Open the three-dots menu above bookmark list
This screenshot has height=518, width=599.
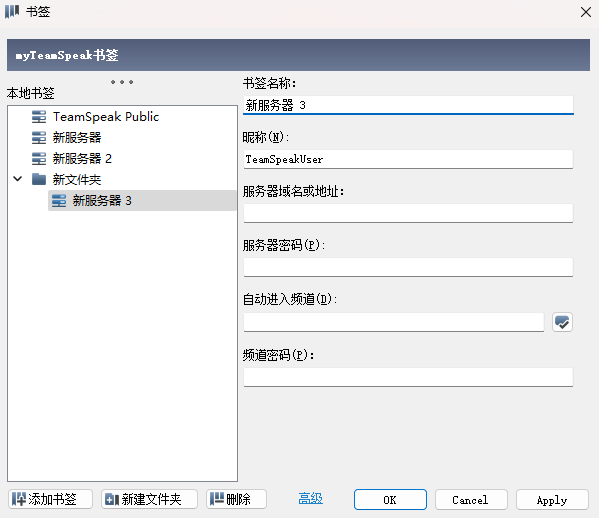pyautogui.click(x=122, y=82)
